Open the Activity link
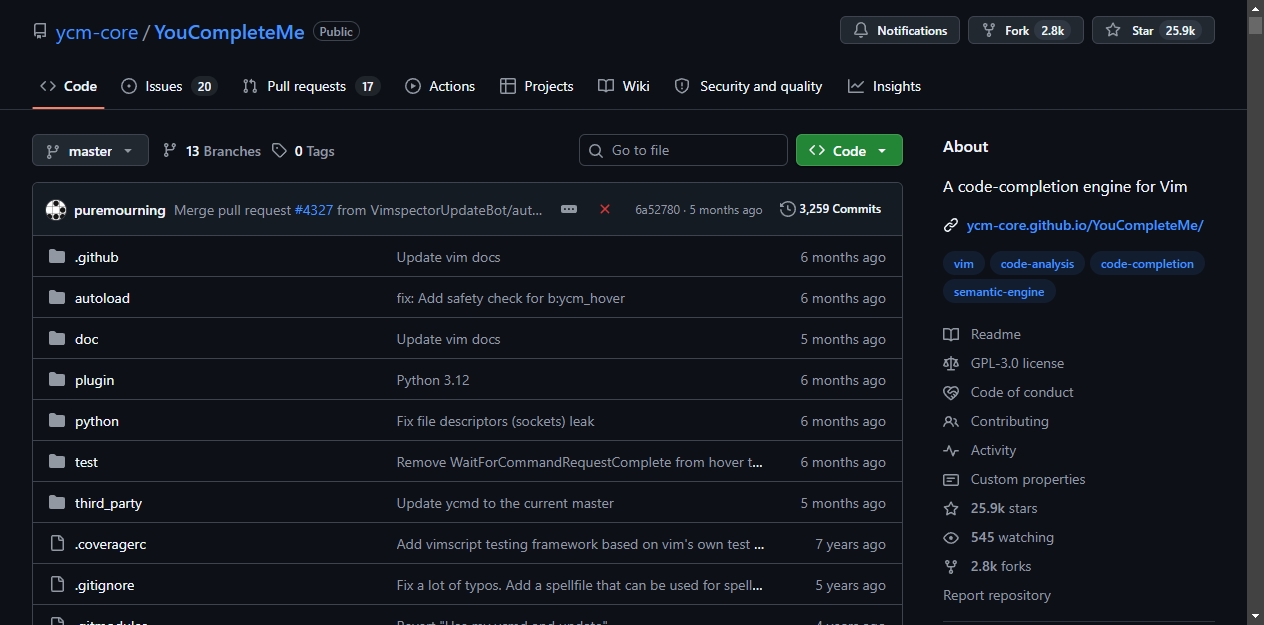1264x625 pixels. pyautogui.click(x=979, y=450)
